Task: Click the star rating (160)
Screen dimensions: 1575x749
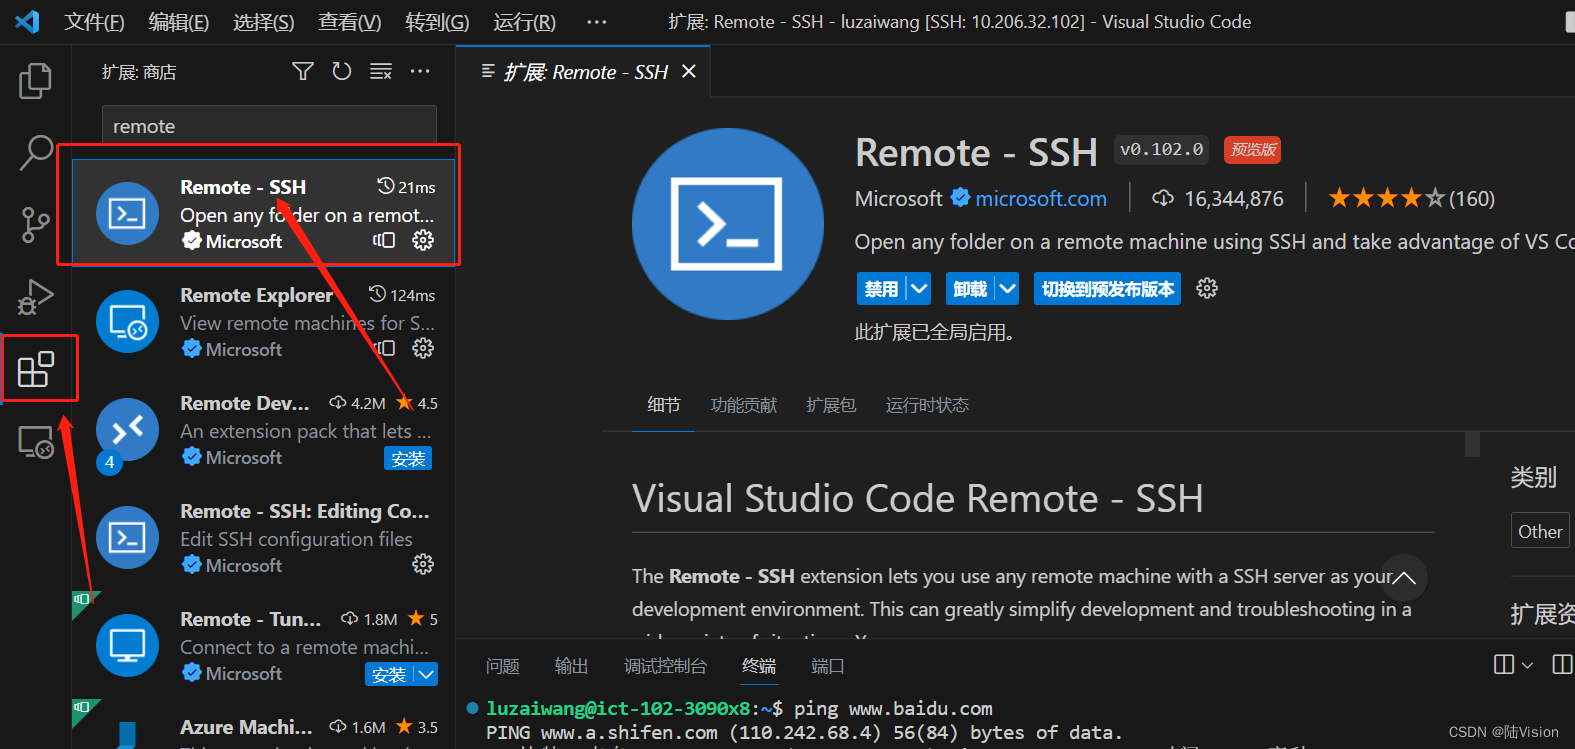Action: (x=1411, y=199)
